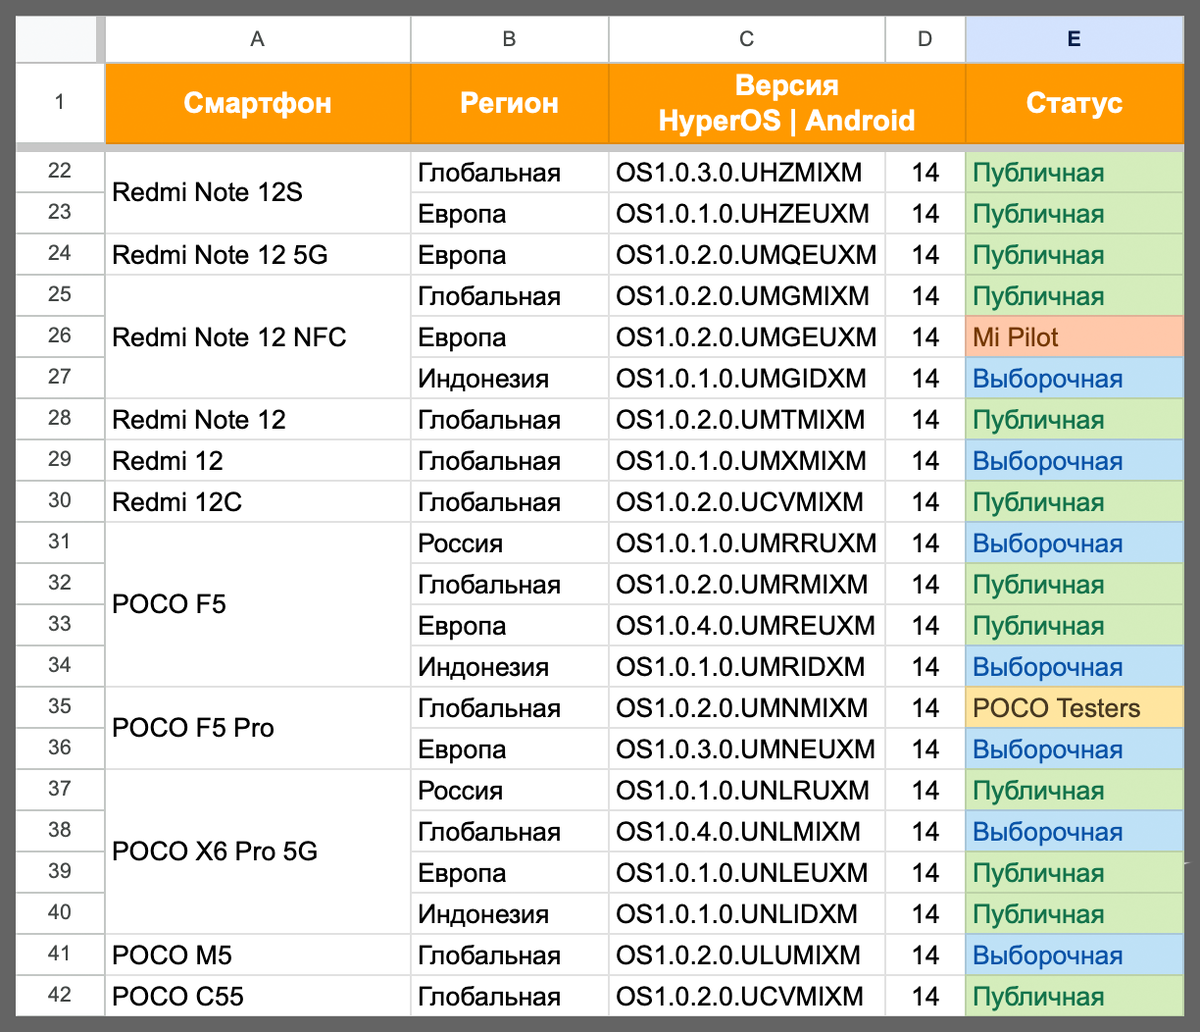Click Android version 14 in row 22
Screen dimensions: 1200x1032
(x=925, y=172)
